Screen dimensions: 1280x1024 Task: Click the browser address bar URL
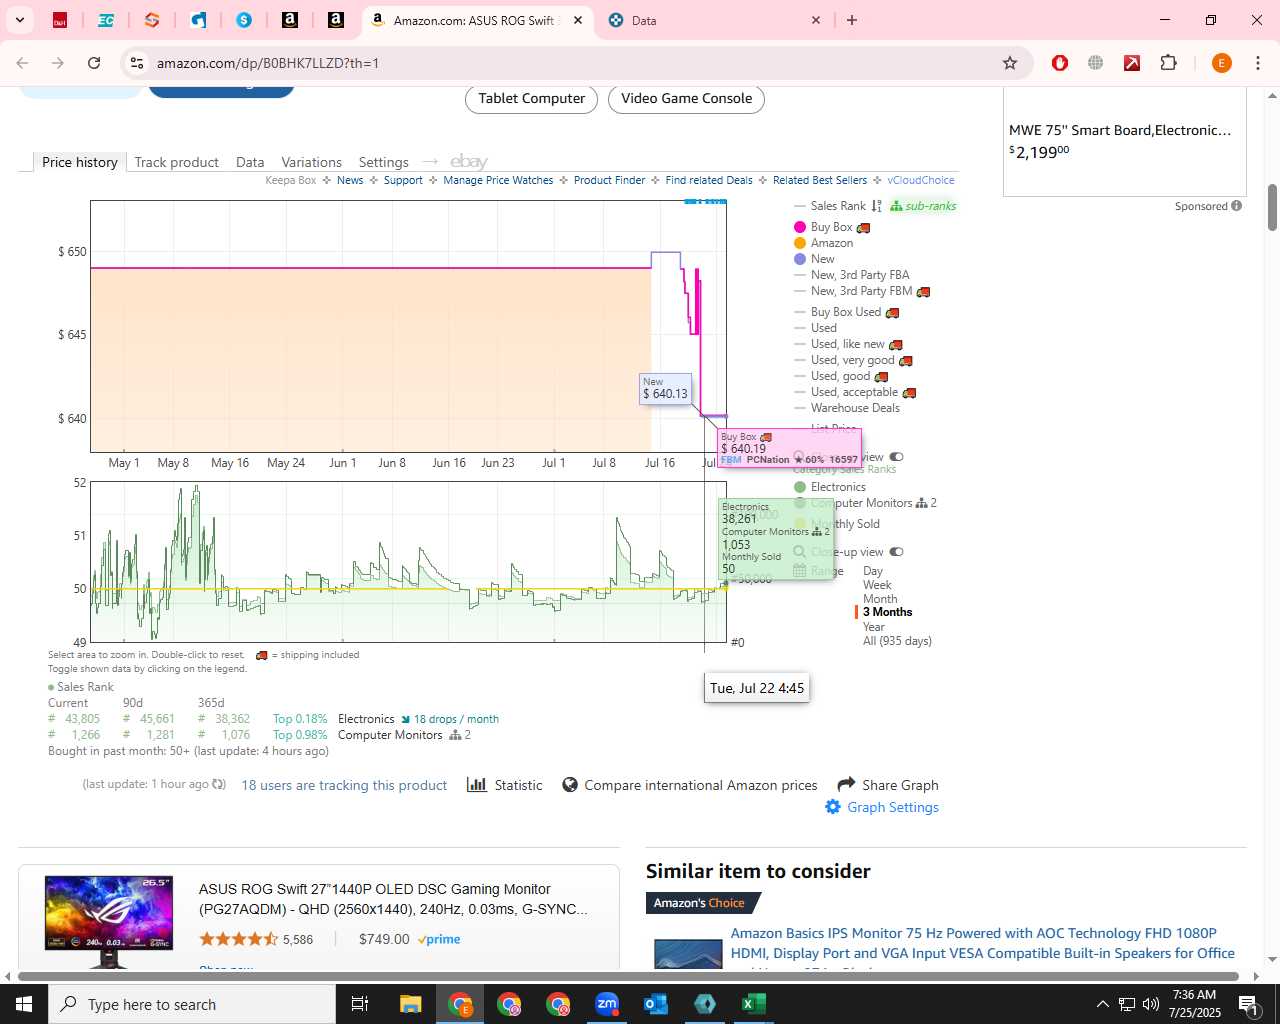tap(268, 63)
